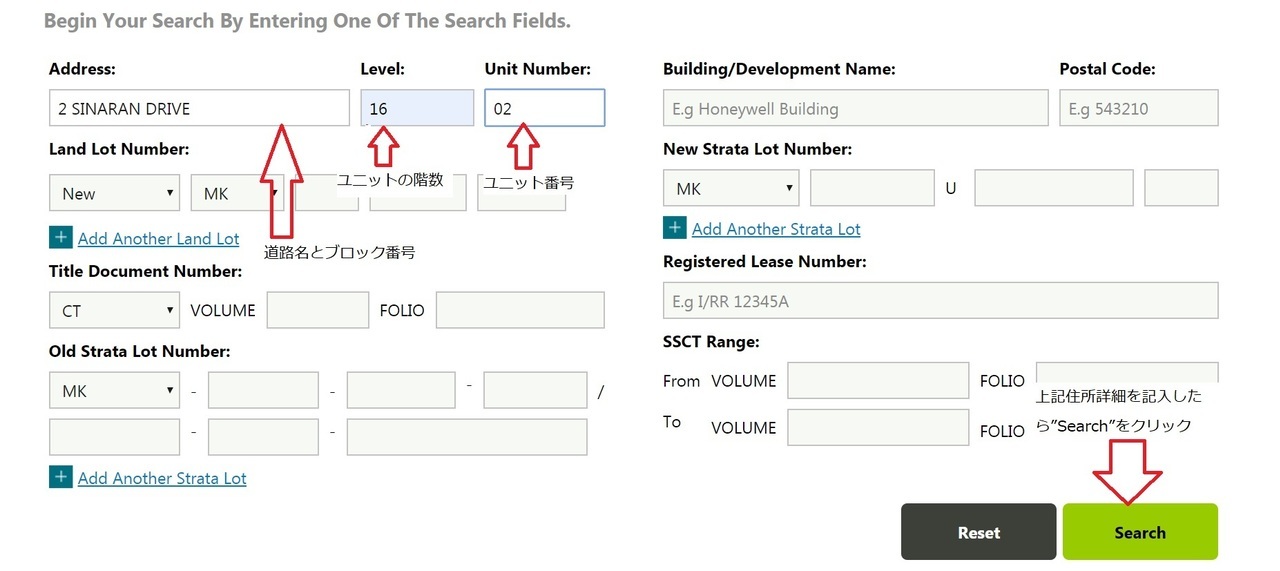
Task: Open the Land Lot 'MK' dropdown
Action: tap(238, 193)
